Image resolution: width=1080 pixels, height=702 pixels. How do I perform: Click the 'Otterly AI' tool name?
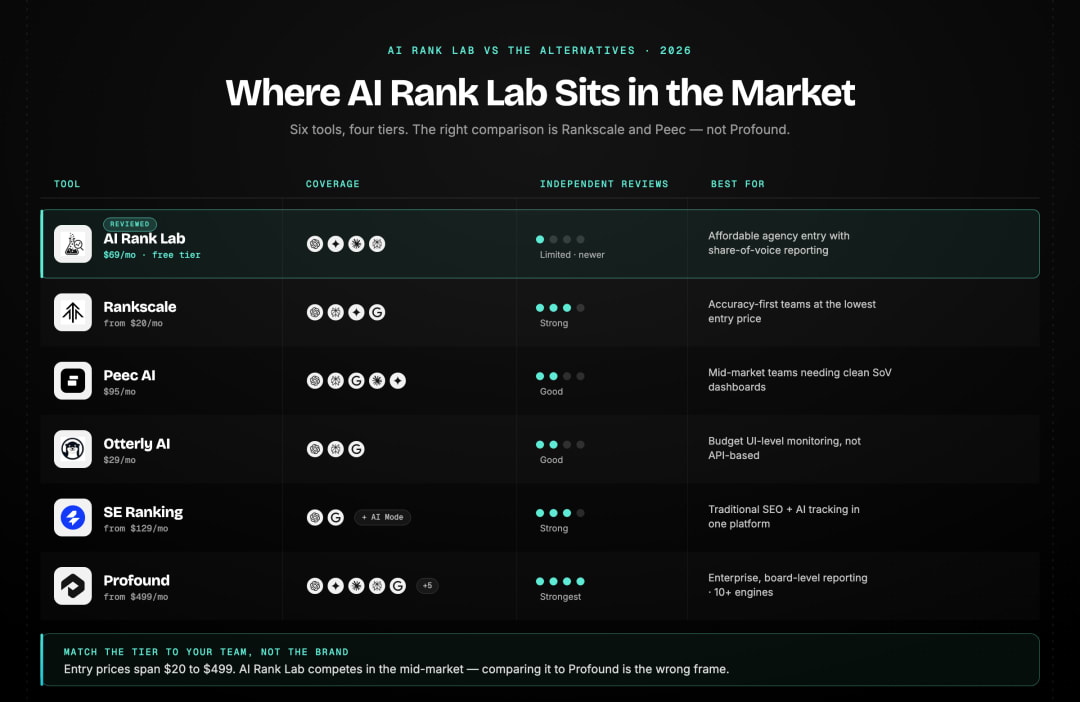(136, 444)
